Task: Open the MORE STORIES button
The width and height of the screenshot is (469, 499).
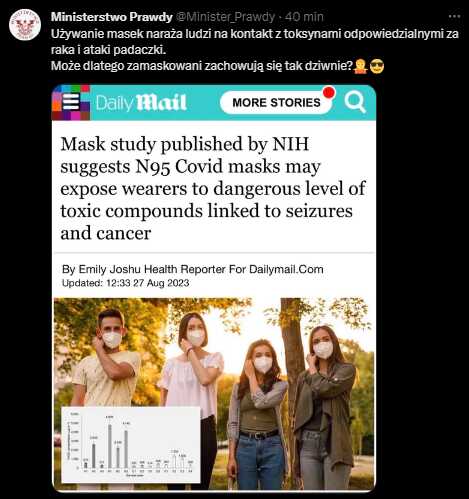Action: pyautogui.click(x=276, y=102)
